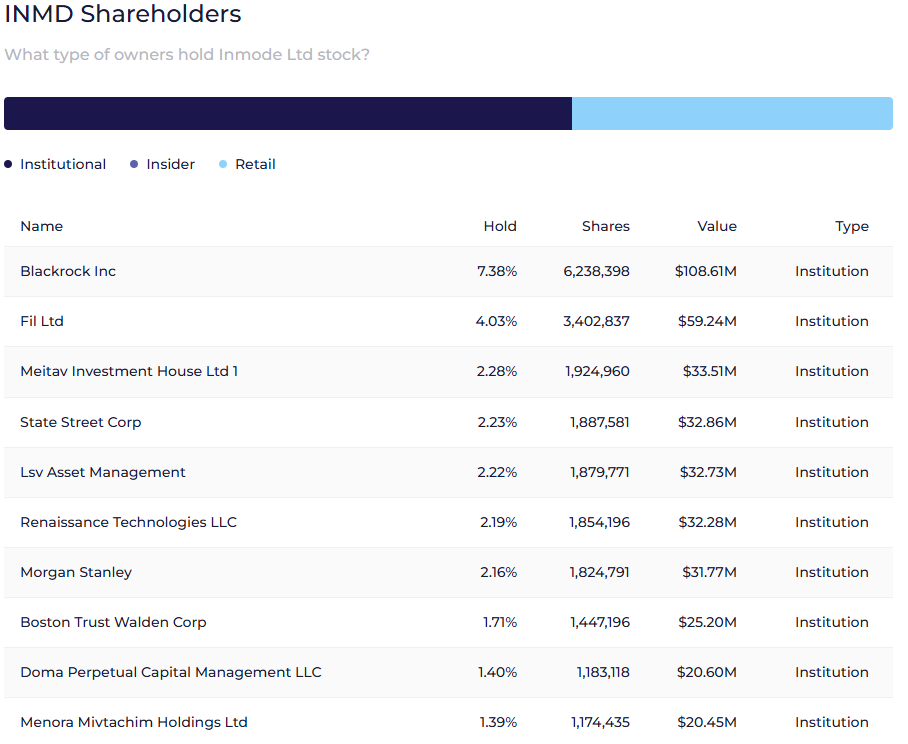Select Doma Perpetual Capital Management LLC

tap(171, 672)
